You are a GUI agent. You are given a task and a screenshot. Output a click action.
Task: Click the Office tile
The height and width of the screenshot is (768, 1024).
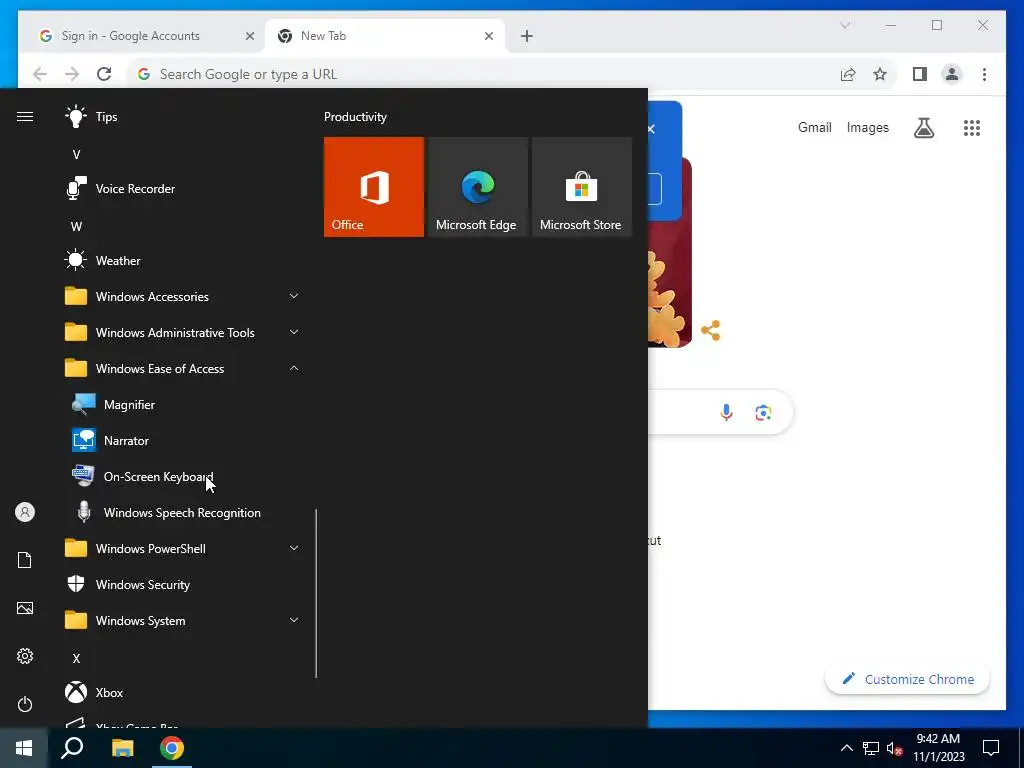[x=374, y=187]
